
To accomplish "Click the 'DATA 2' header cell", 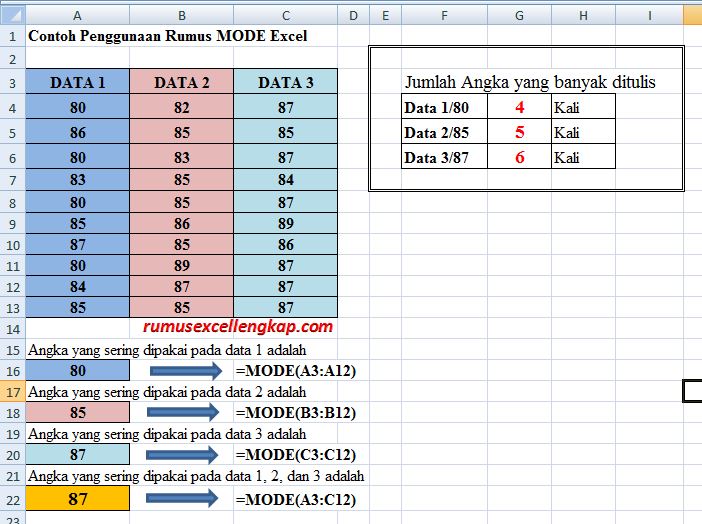I will click(182, 82).
